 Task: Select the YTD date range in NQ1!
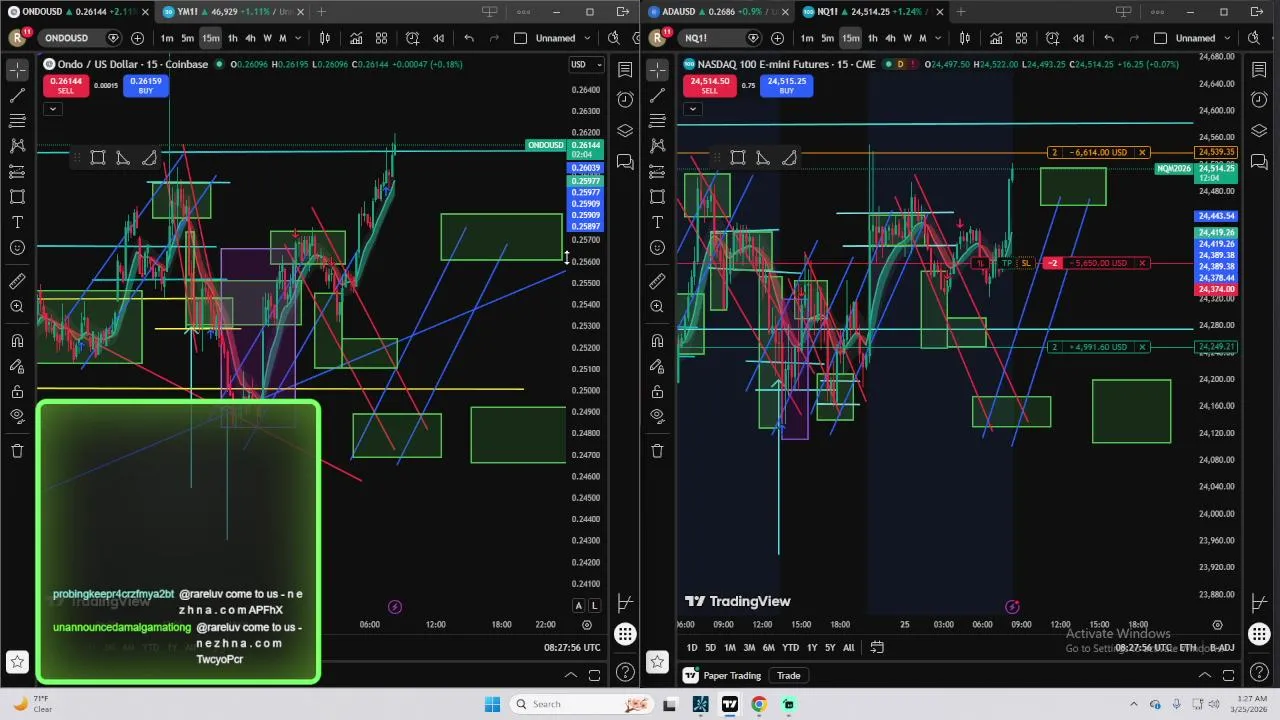pyautogui.click(x=790, y=647)
